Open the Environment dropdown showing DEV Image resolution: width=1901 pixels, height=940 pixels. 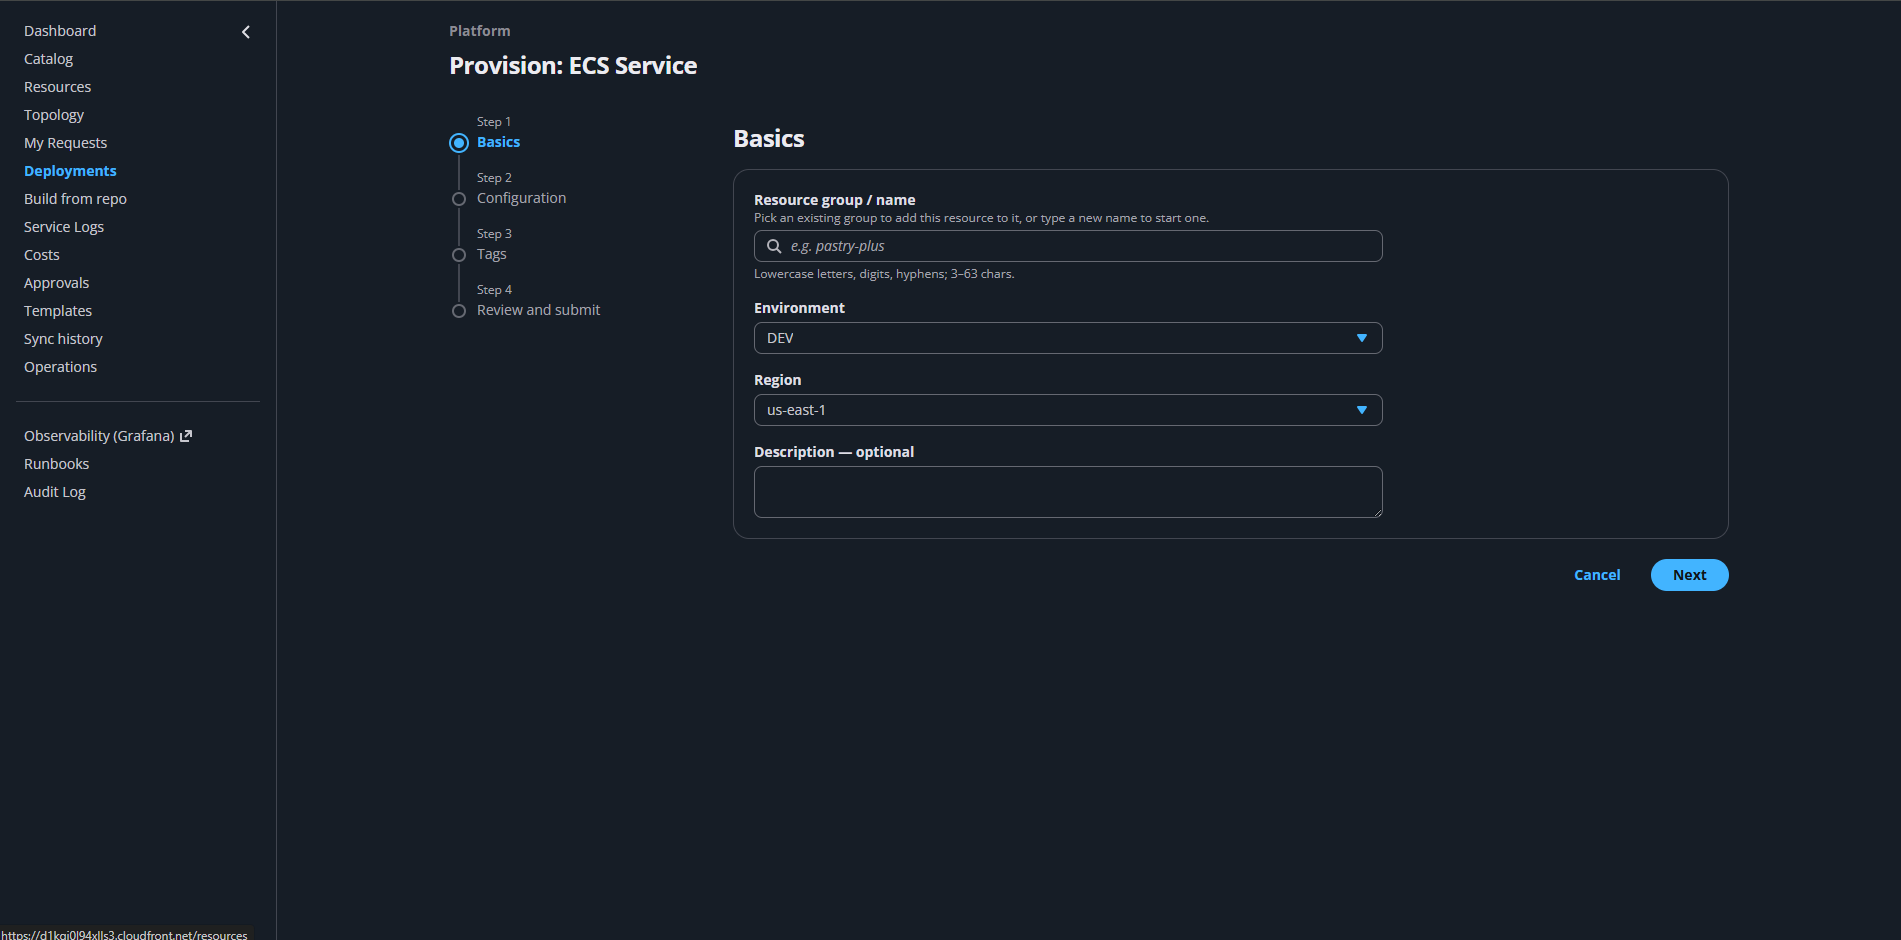(1068, 338)
